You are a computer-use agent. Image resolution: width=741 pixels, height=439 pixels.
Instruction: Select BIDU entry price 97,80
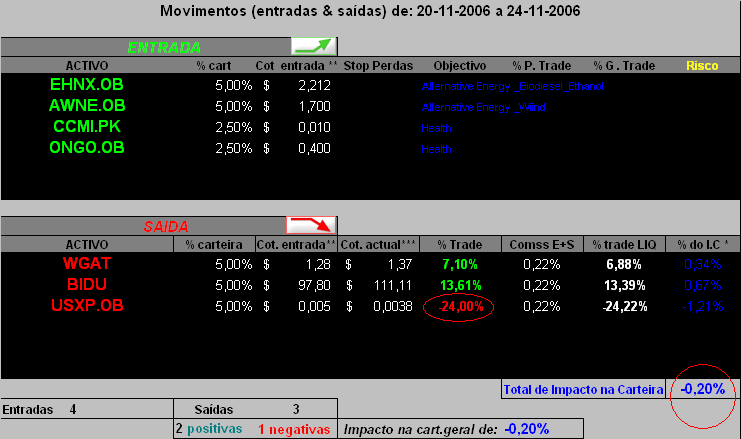click(x=314, y=285)
